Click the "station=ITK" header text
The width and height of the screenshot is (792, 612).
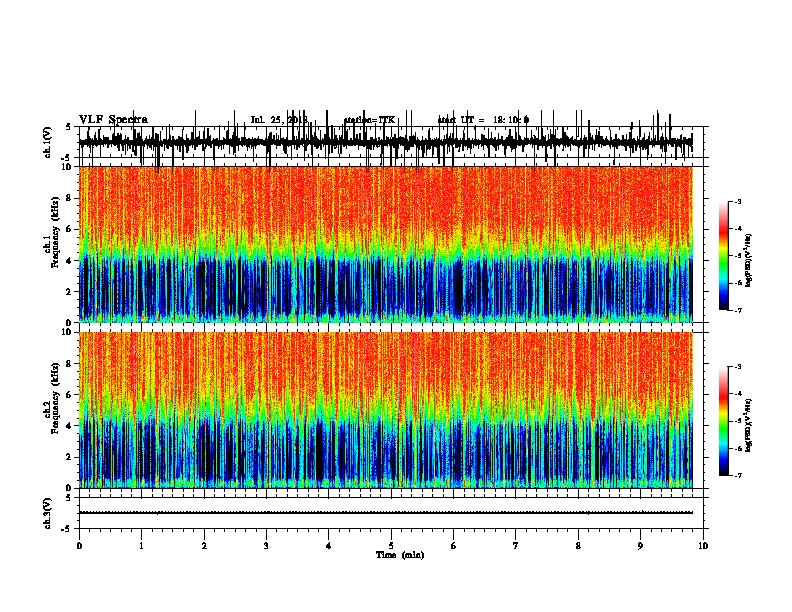(369, 120)
